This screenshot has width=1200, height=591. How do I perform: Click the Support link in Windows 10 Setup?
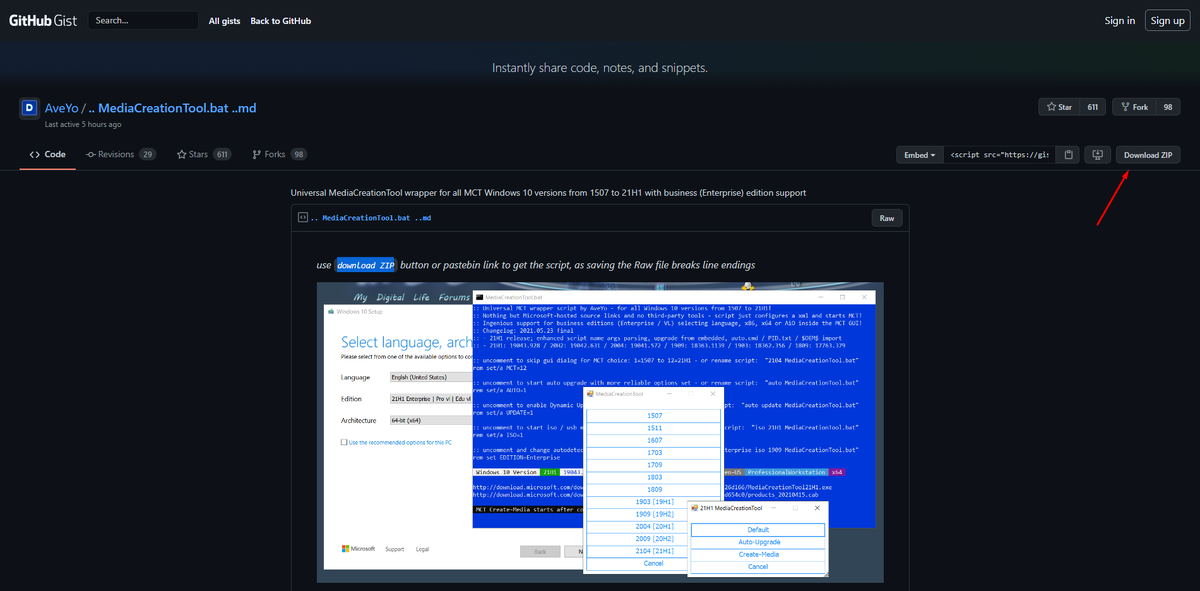coord(395,549)
